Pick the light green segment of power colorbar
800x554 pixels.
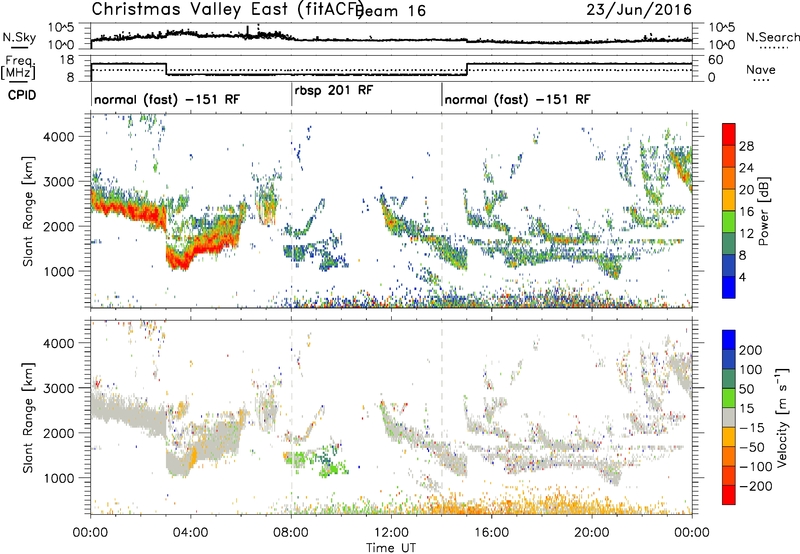[x=729, y=222]
